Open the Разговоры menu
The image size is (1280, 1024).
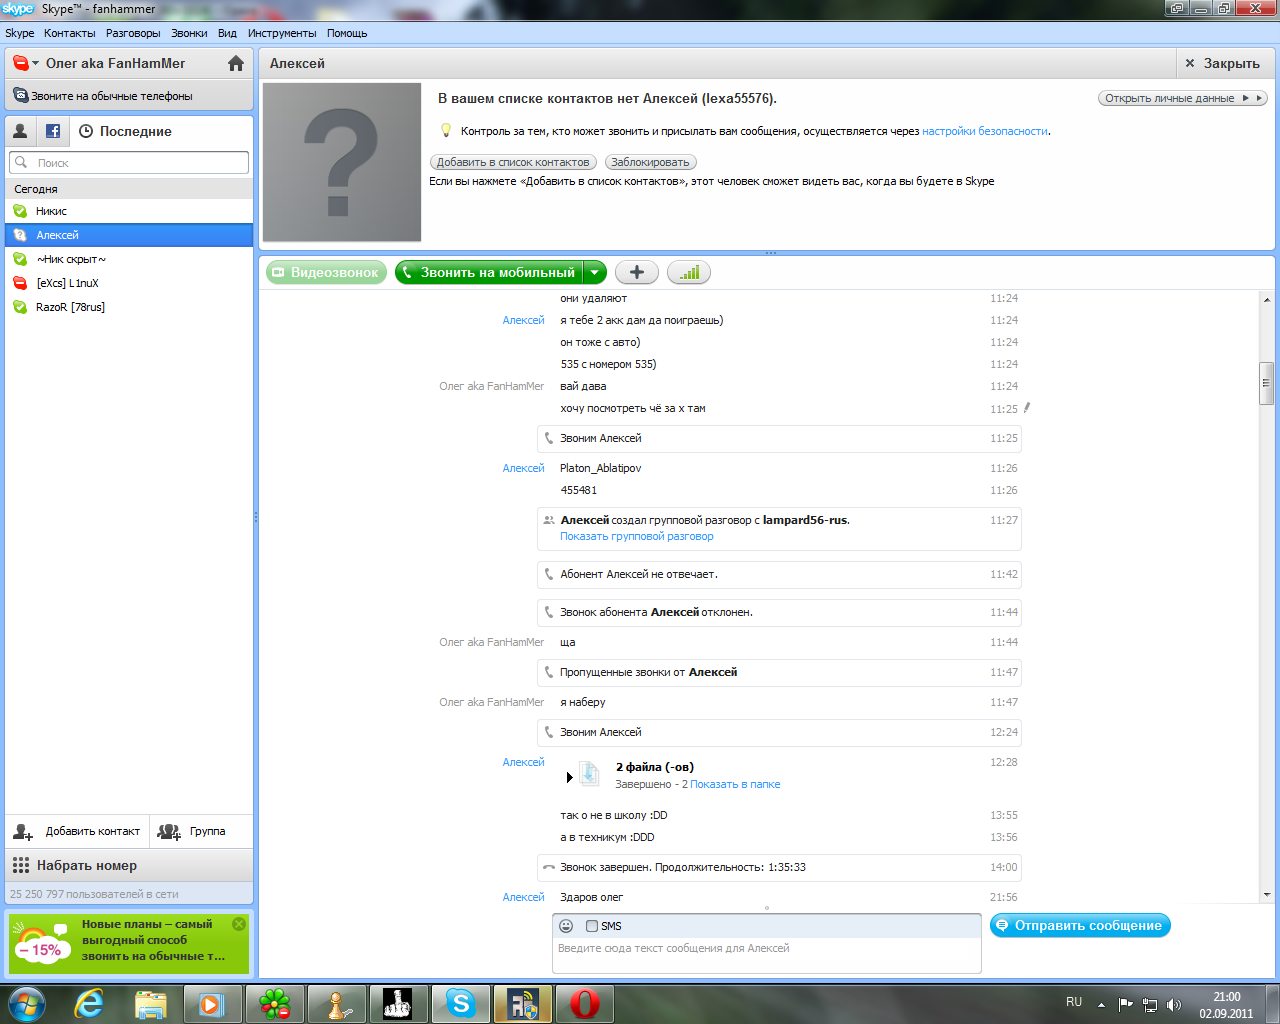click(133, 33)
